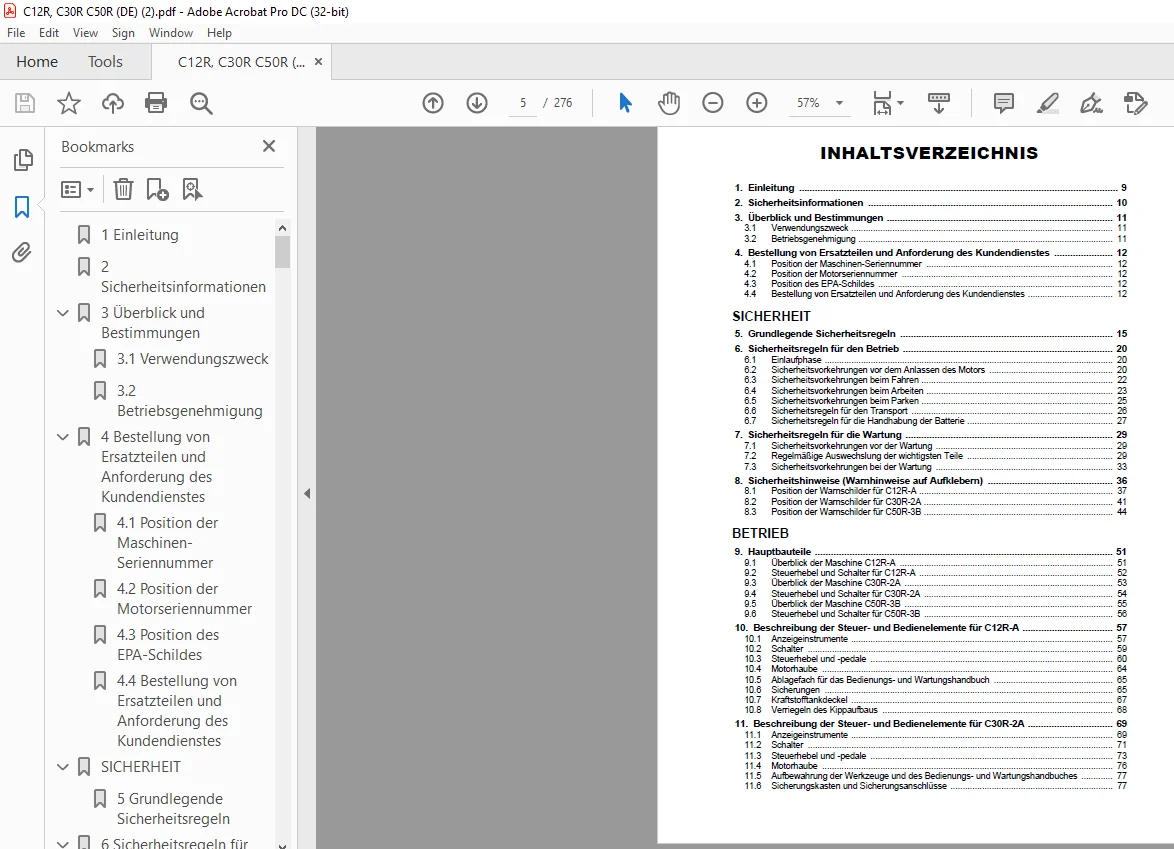The height and width of the screenshot is (849, 1174).
Task: Jump to '4.3 Position des EPA-Schildes' bookmark
Action: pos(168,645)
